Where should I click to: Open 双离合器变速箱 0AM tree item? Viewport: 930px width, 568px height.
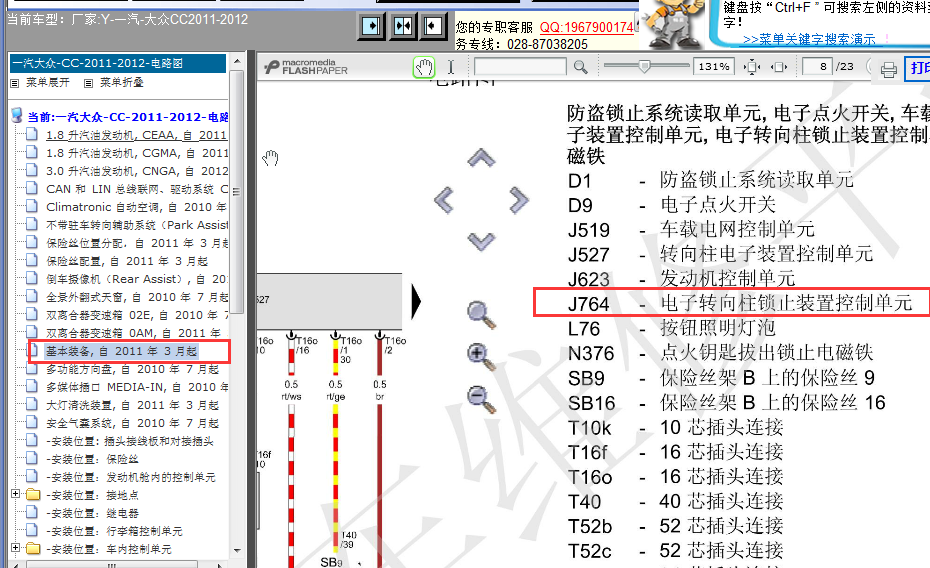[x=133, y=333]
